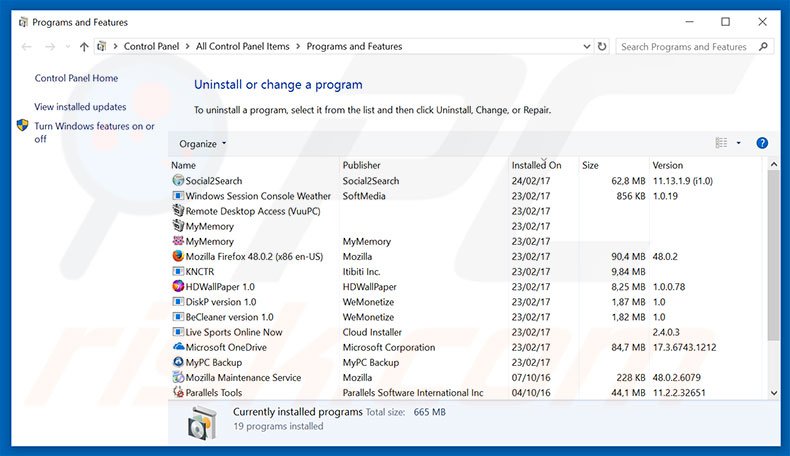Click the Mozilla Firefox 48.0.2 icon
The height and width of the screenshot is (456, 790).
(x=178, y=256)
